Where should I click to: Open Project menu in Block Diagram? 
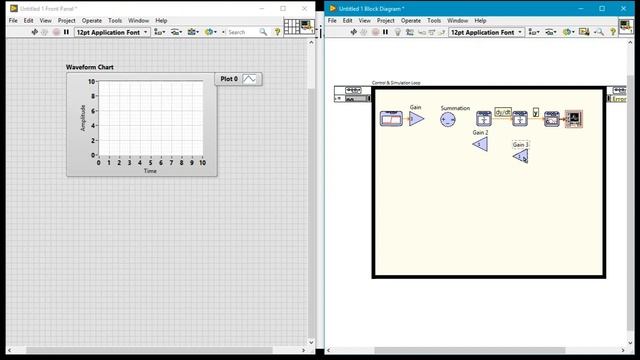[x=386, y=20]
